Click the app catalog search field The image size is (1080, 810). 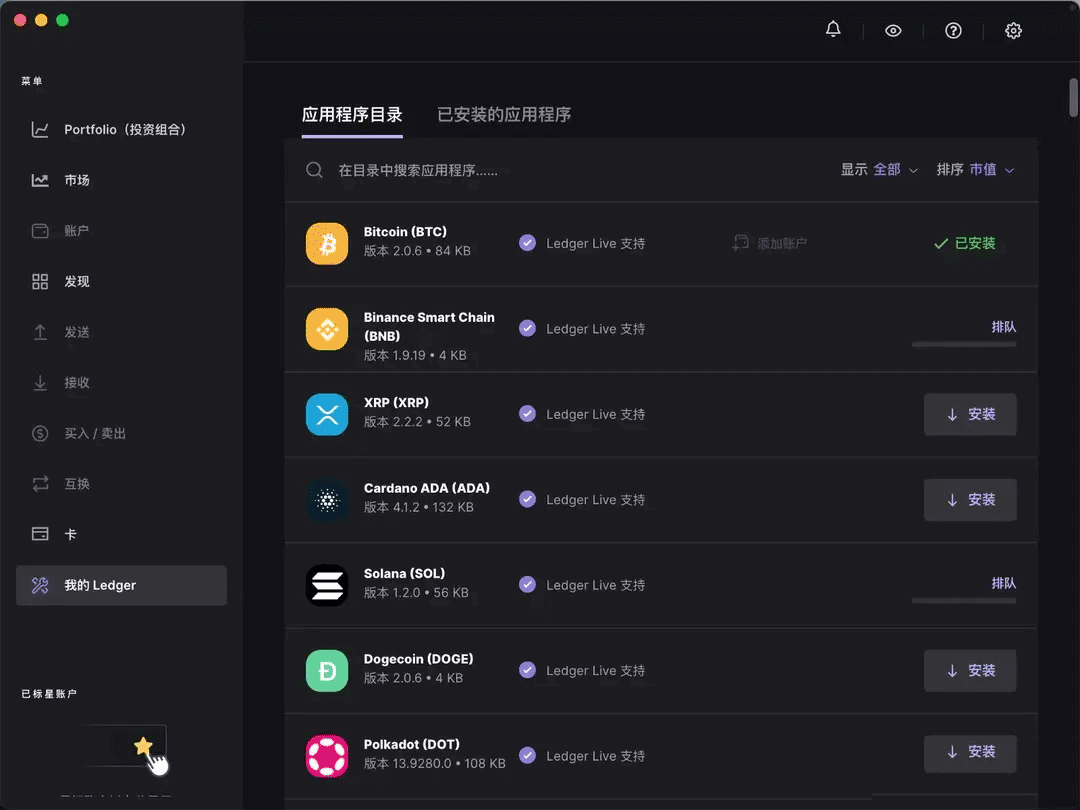450,170
